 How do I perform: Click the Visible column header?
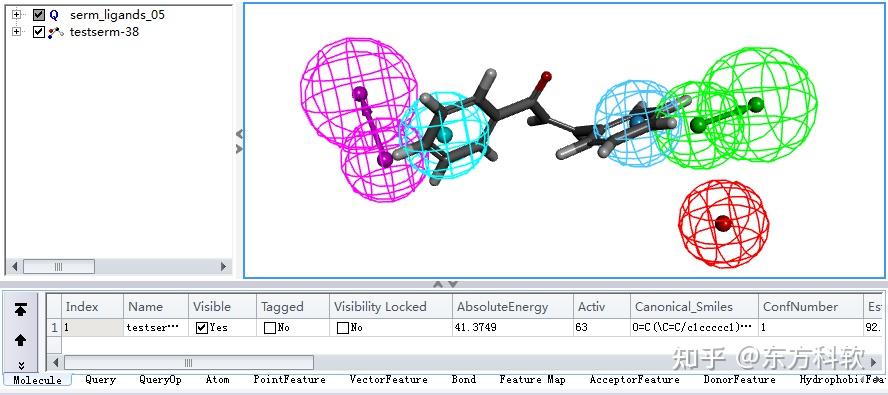click(x=222, y=307)
